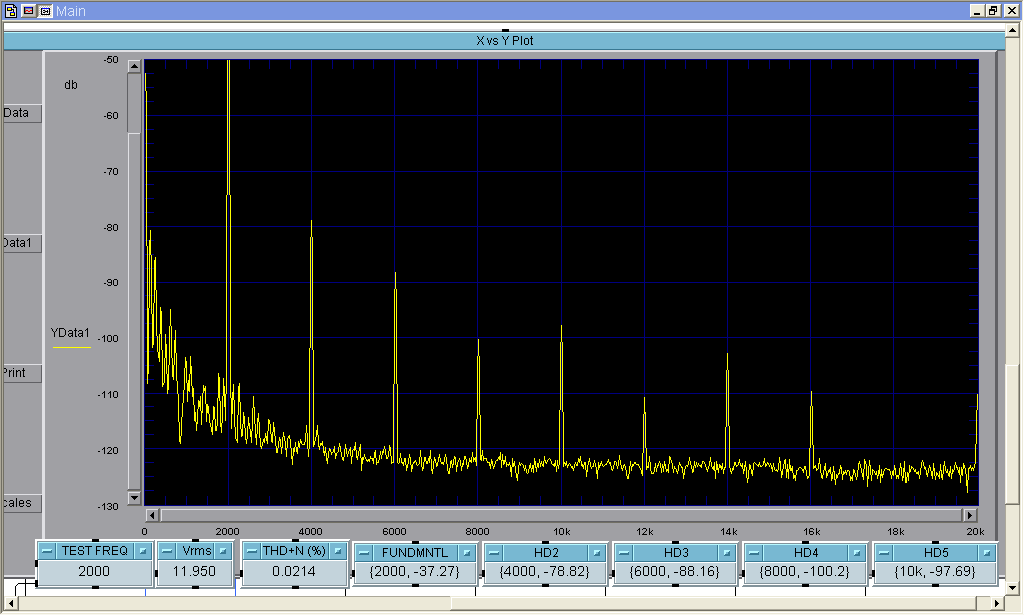Click the first icon in Main title bar

point(11,10)
